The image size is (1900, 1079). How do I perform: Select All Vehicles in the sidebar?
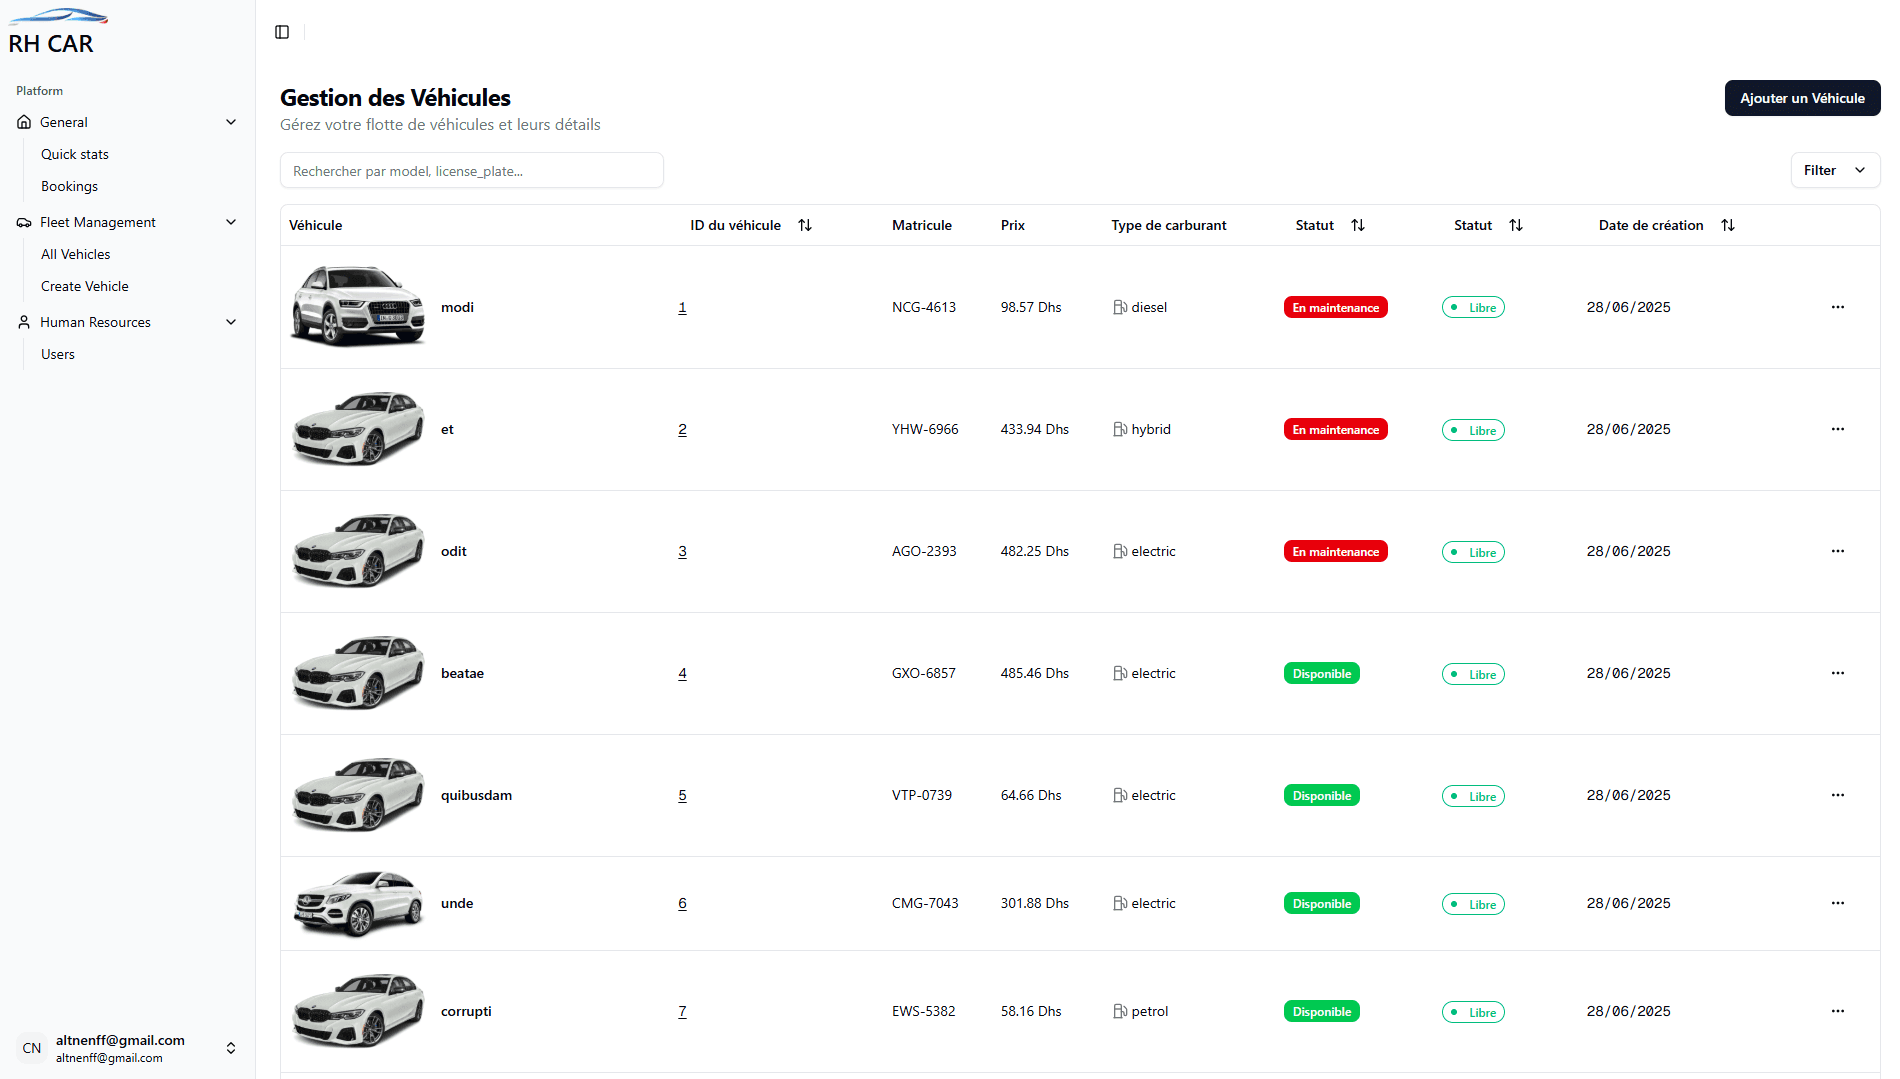75,254
